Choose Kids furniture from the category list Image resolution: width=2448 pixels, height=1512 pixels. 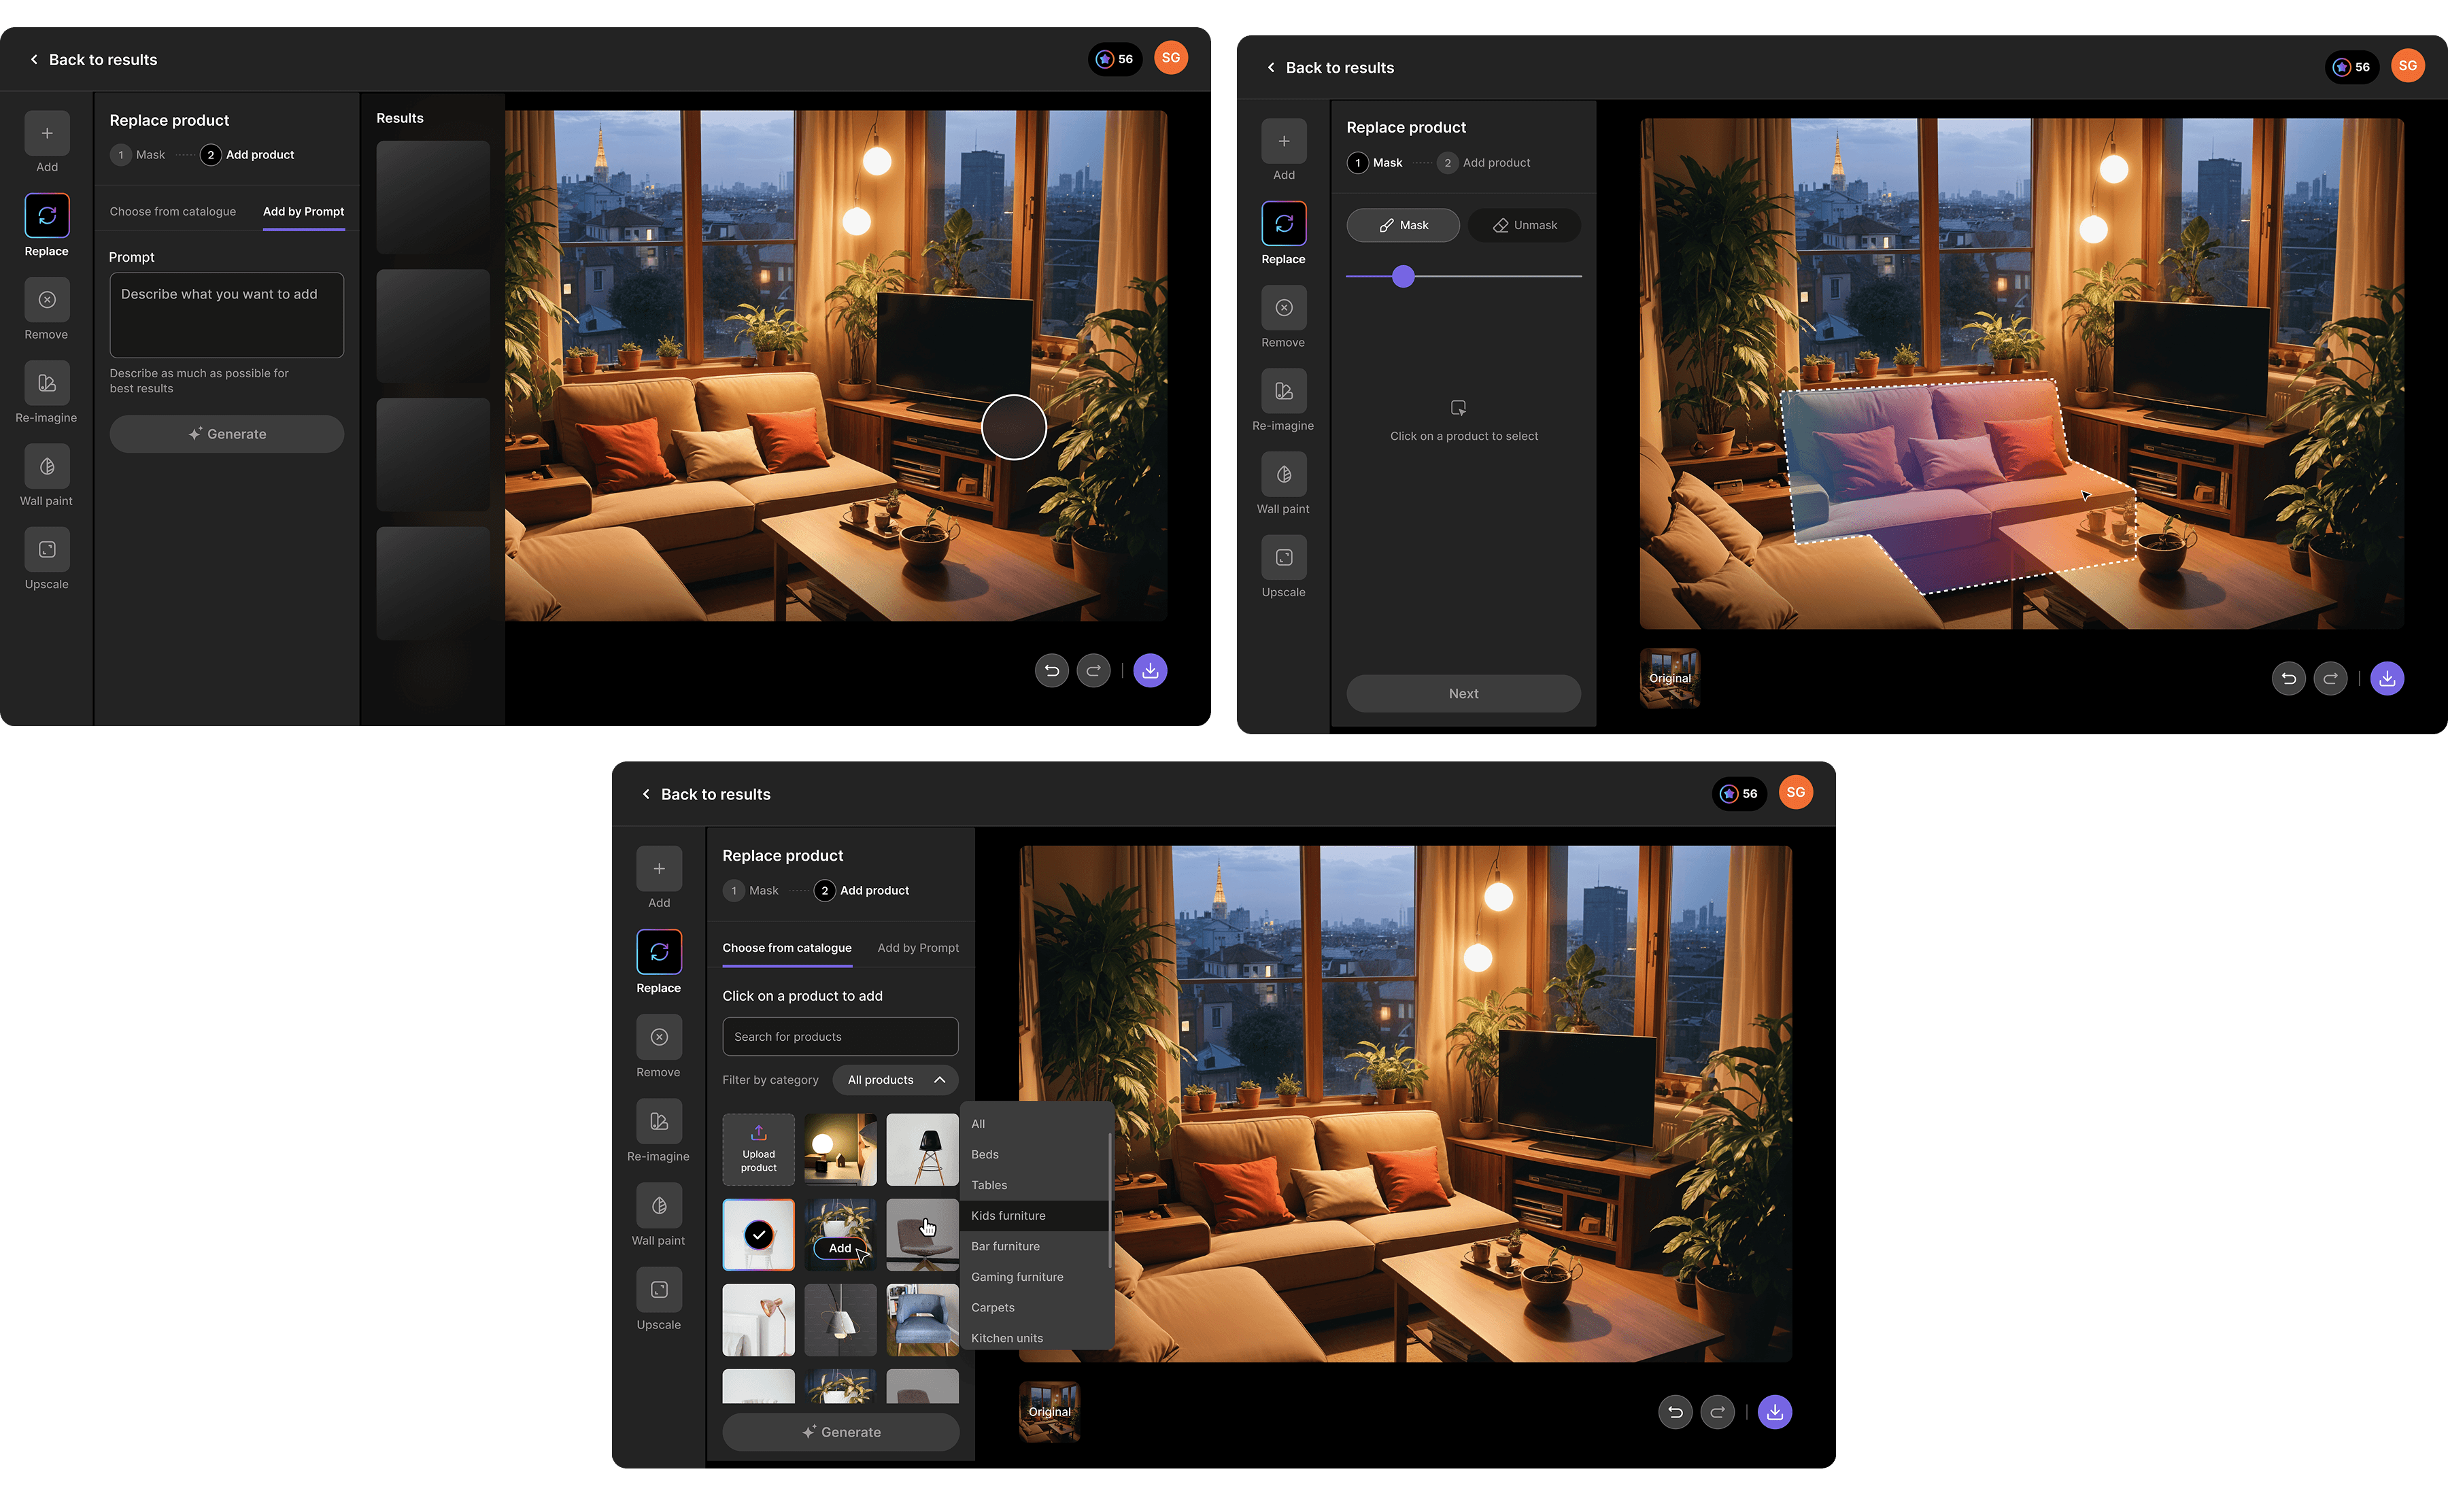coord(1008,1215)
